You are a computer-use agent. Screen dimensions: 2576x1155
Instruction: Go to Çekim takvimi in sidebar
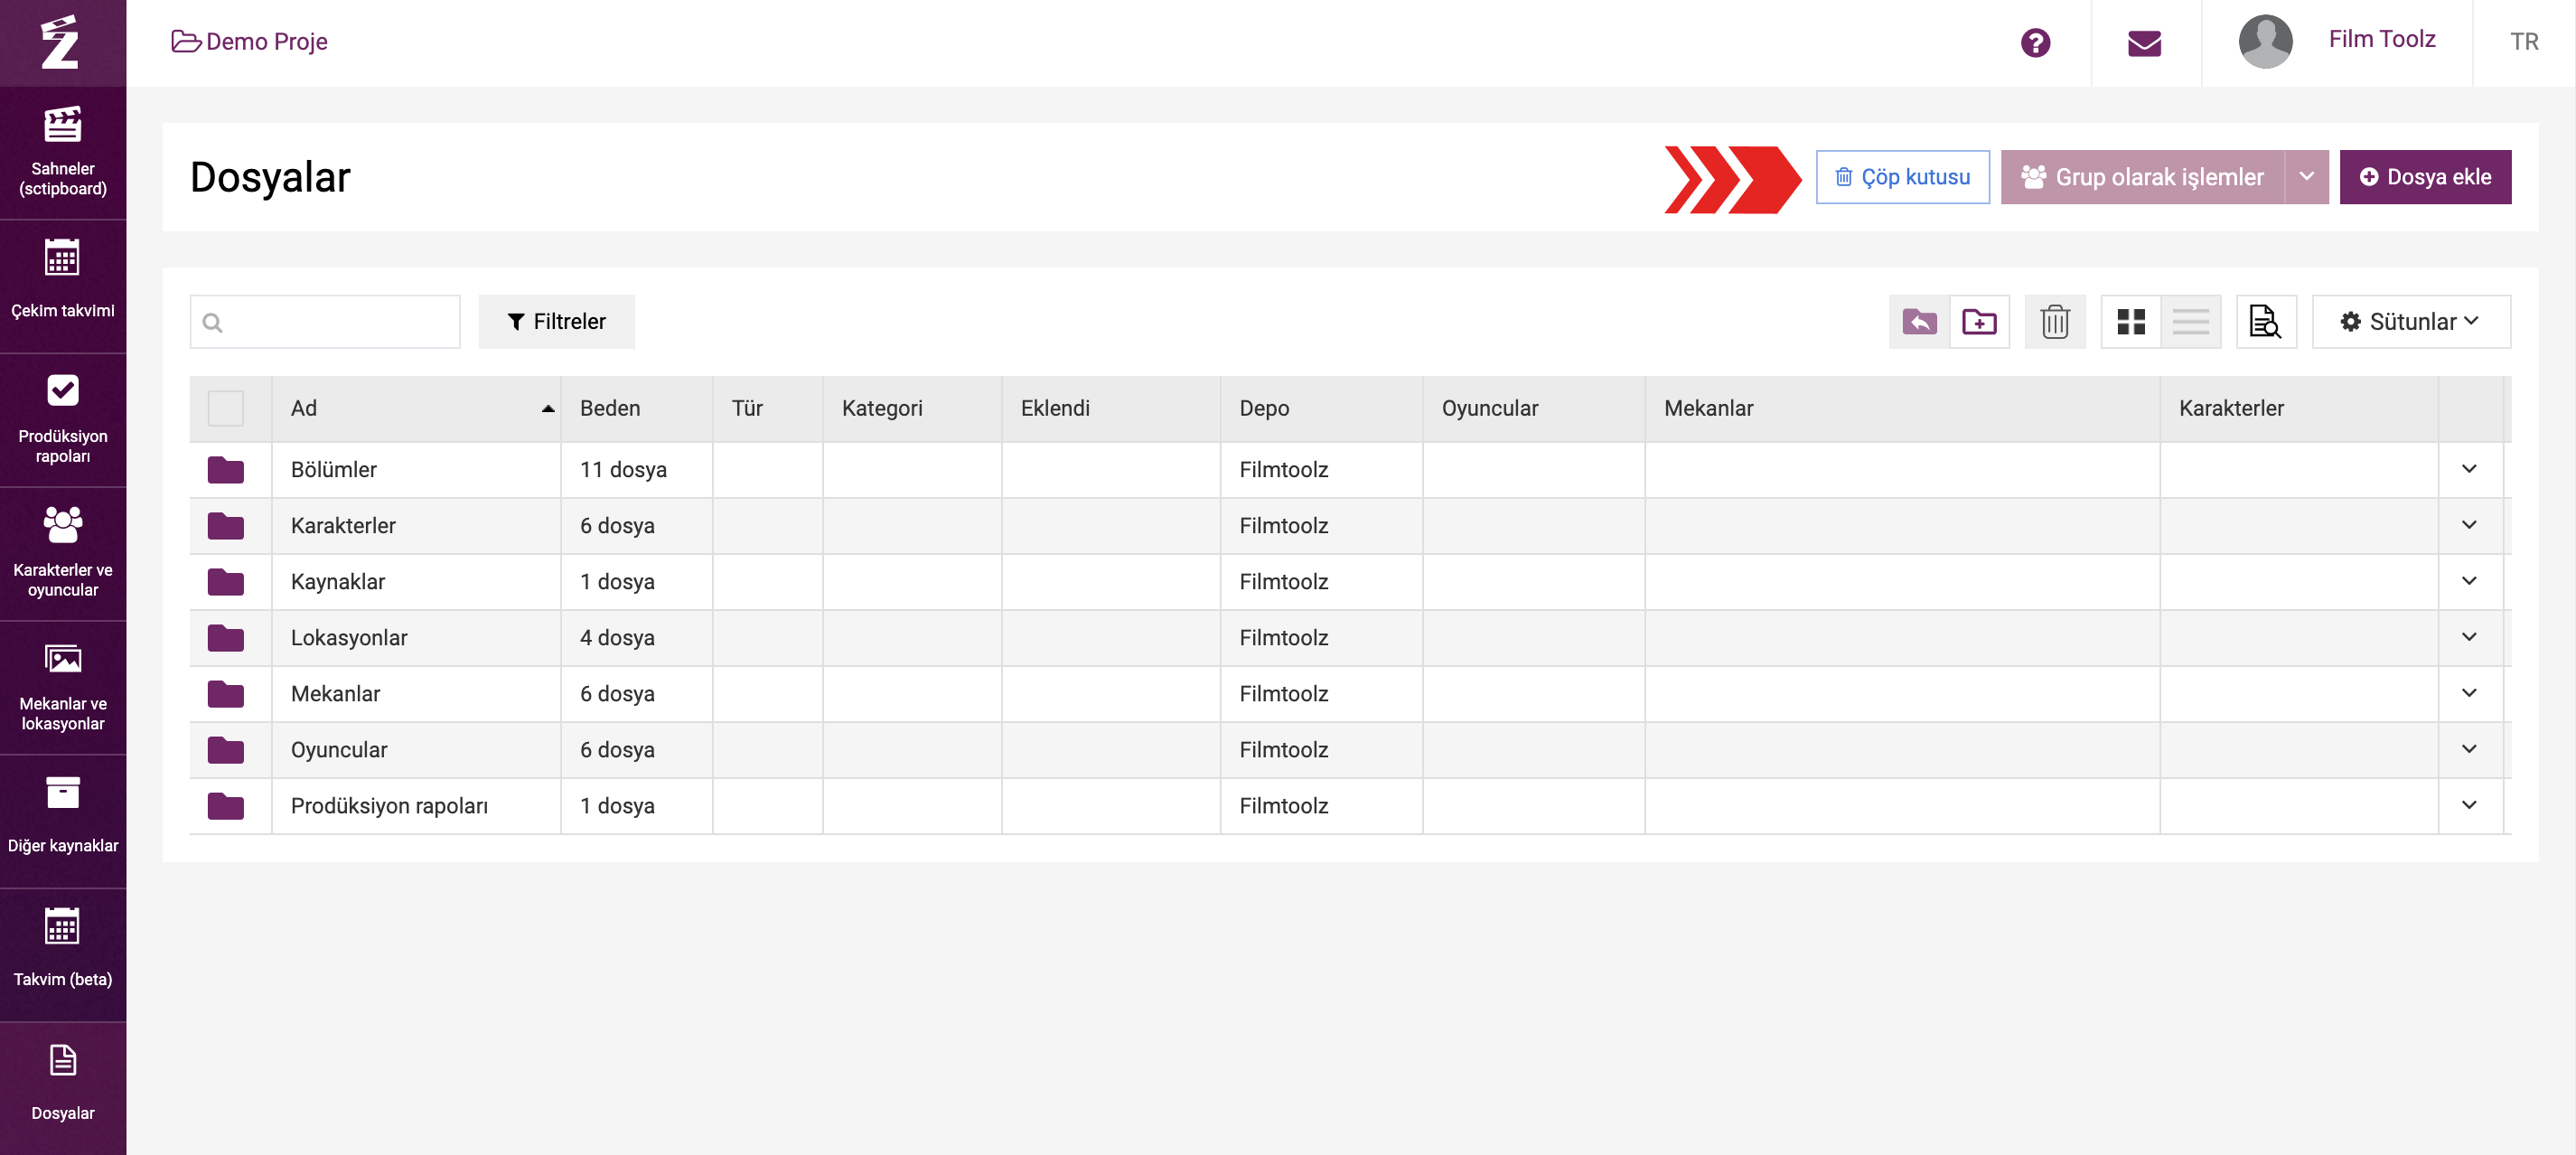pos(63,286)
